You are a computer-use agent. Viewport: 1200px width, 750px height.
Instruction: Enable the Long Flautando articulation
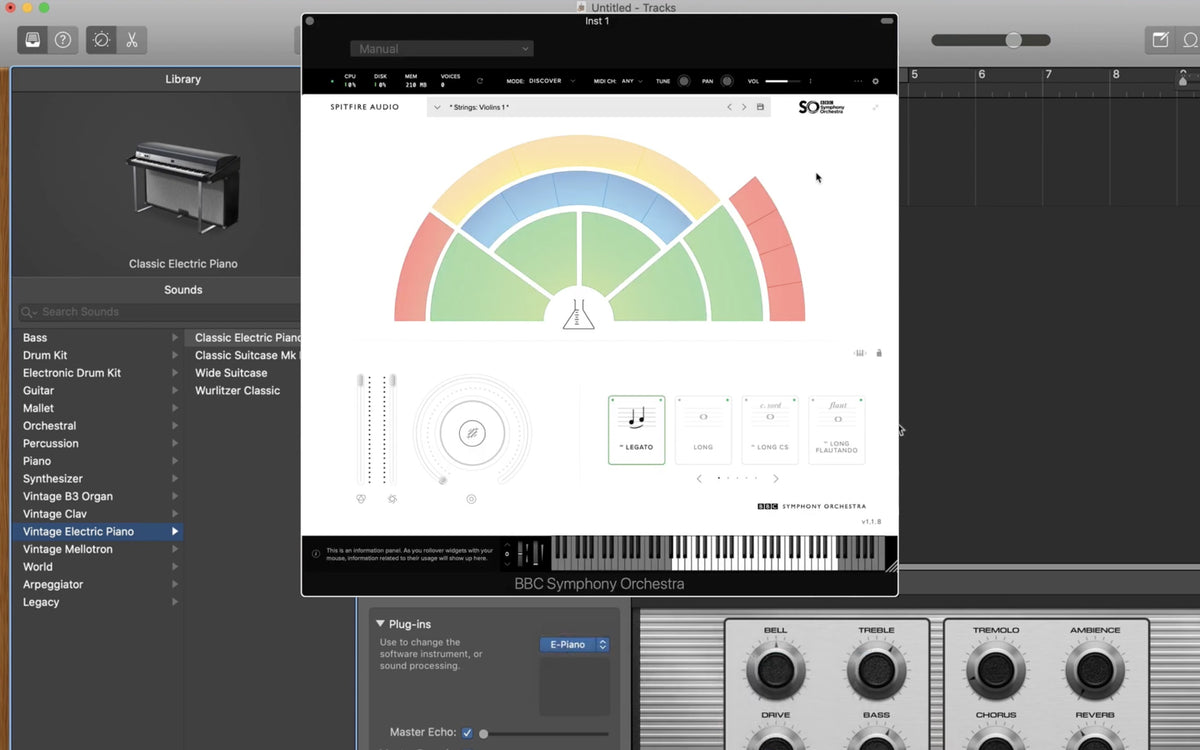pyautogui.click(x=837, y=430)
